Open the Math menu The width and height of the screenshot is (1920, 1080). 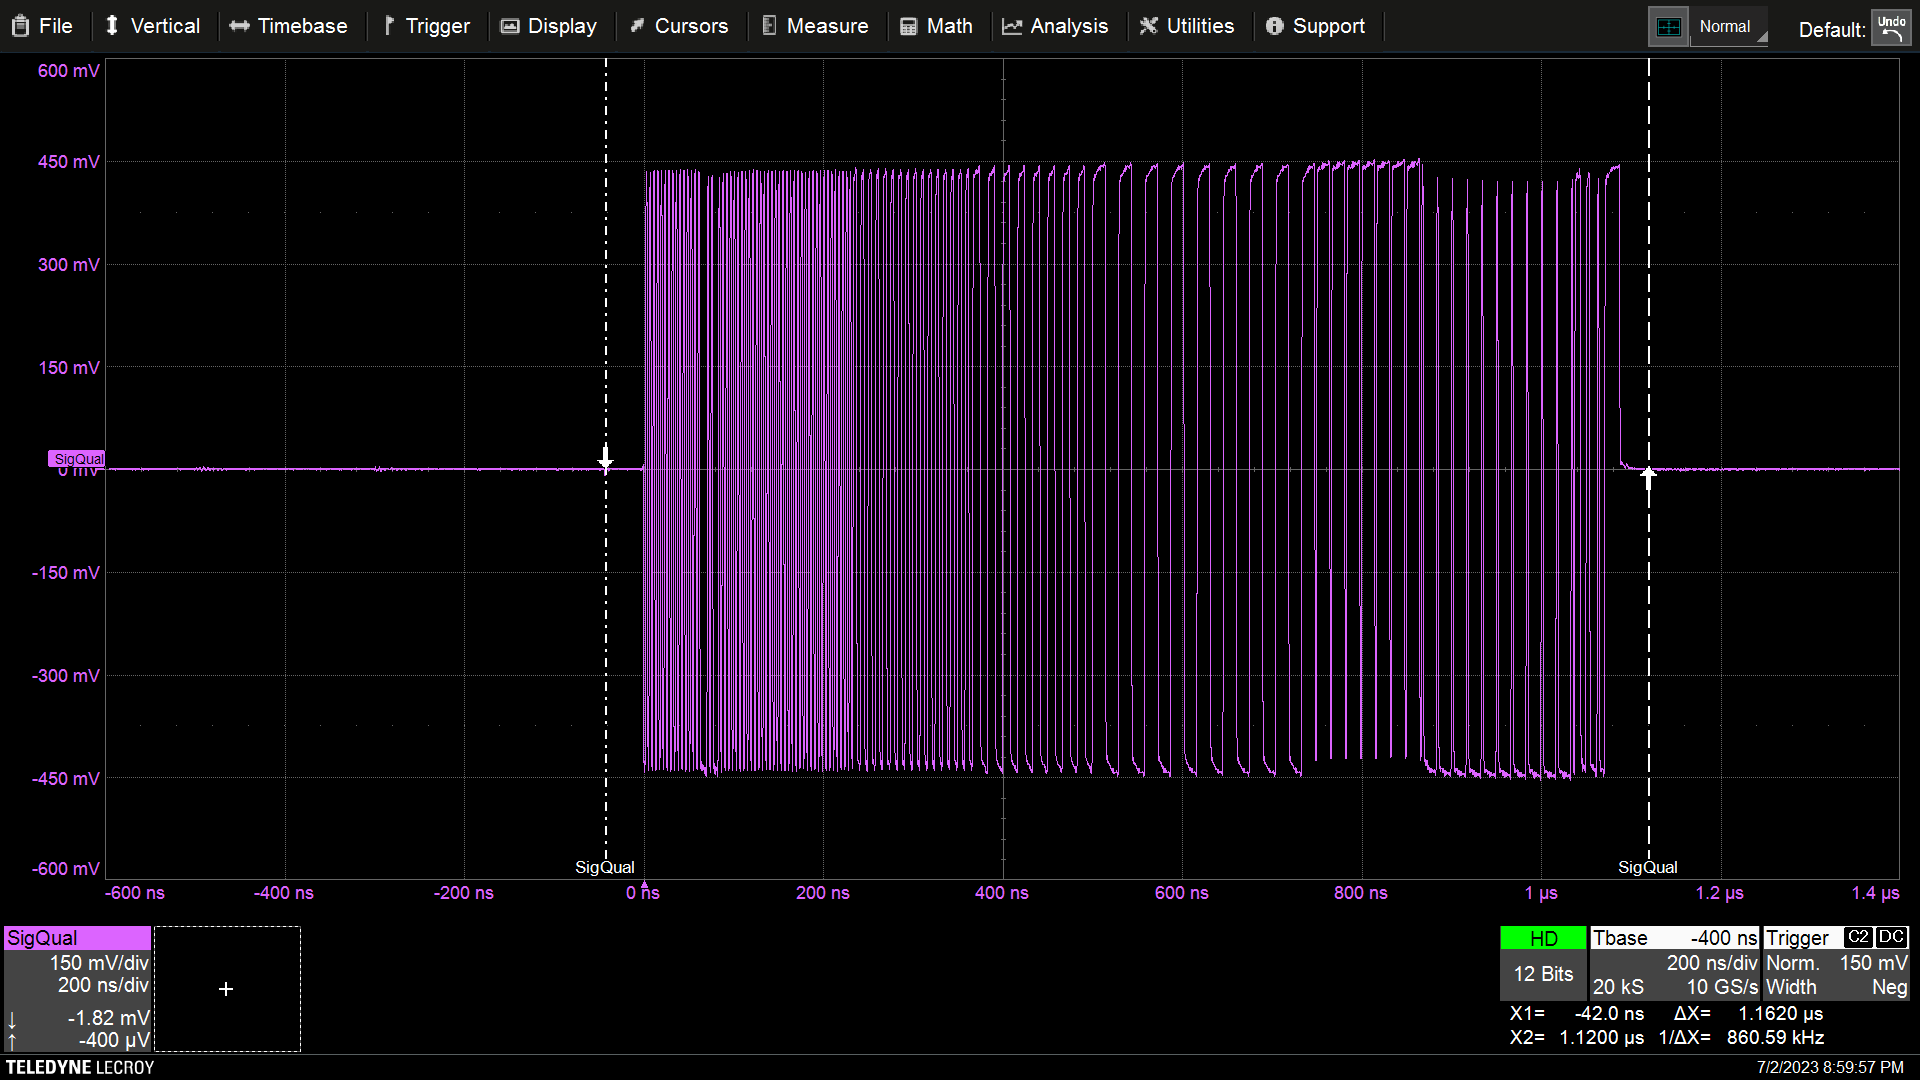[936, 26]
